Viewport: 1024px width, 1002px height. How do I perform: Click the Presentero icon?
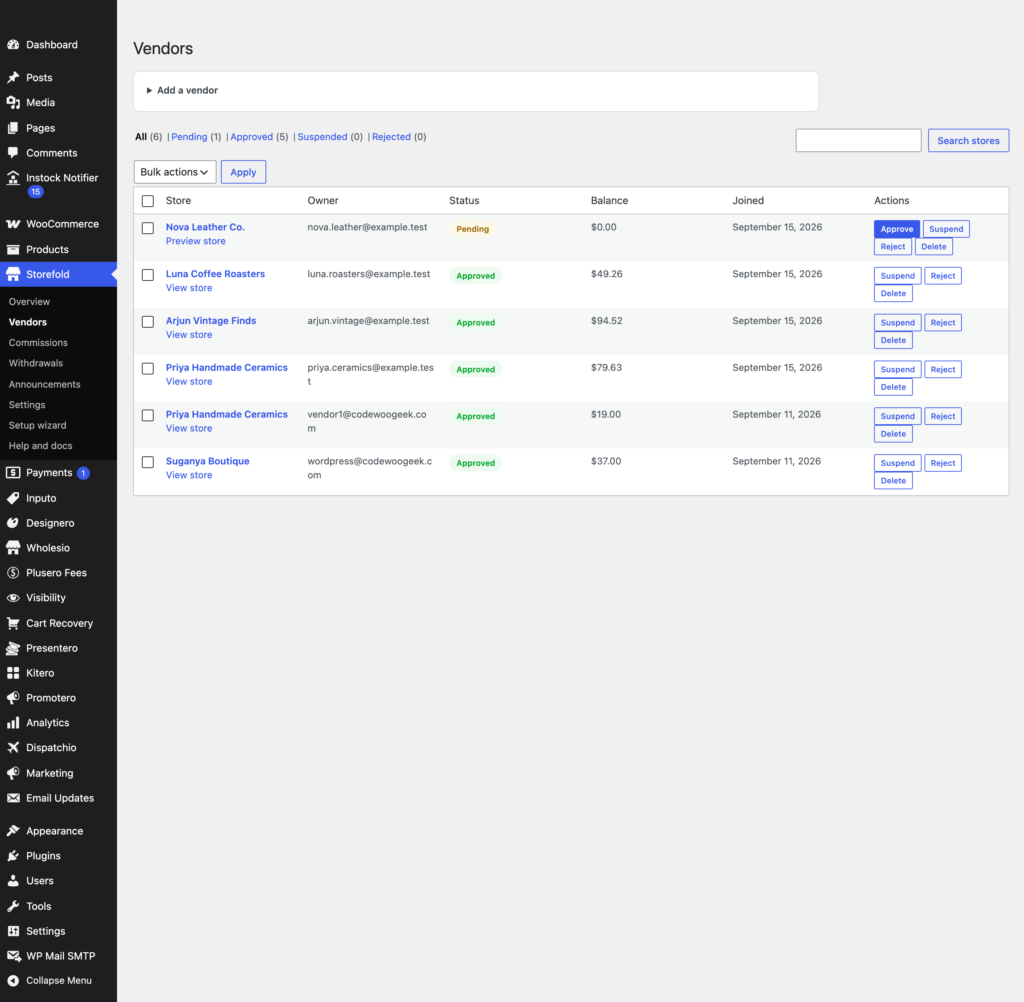tap(13, 648)
